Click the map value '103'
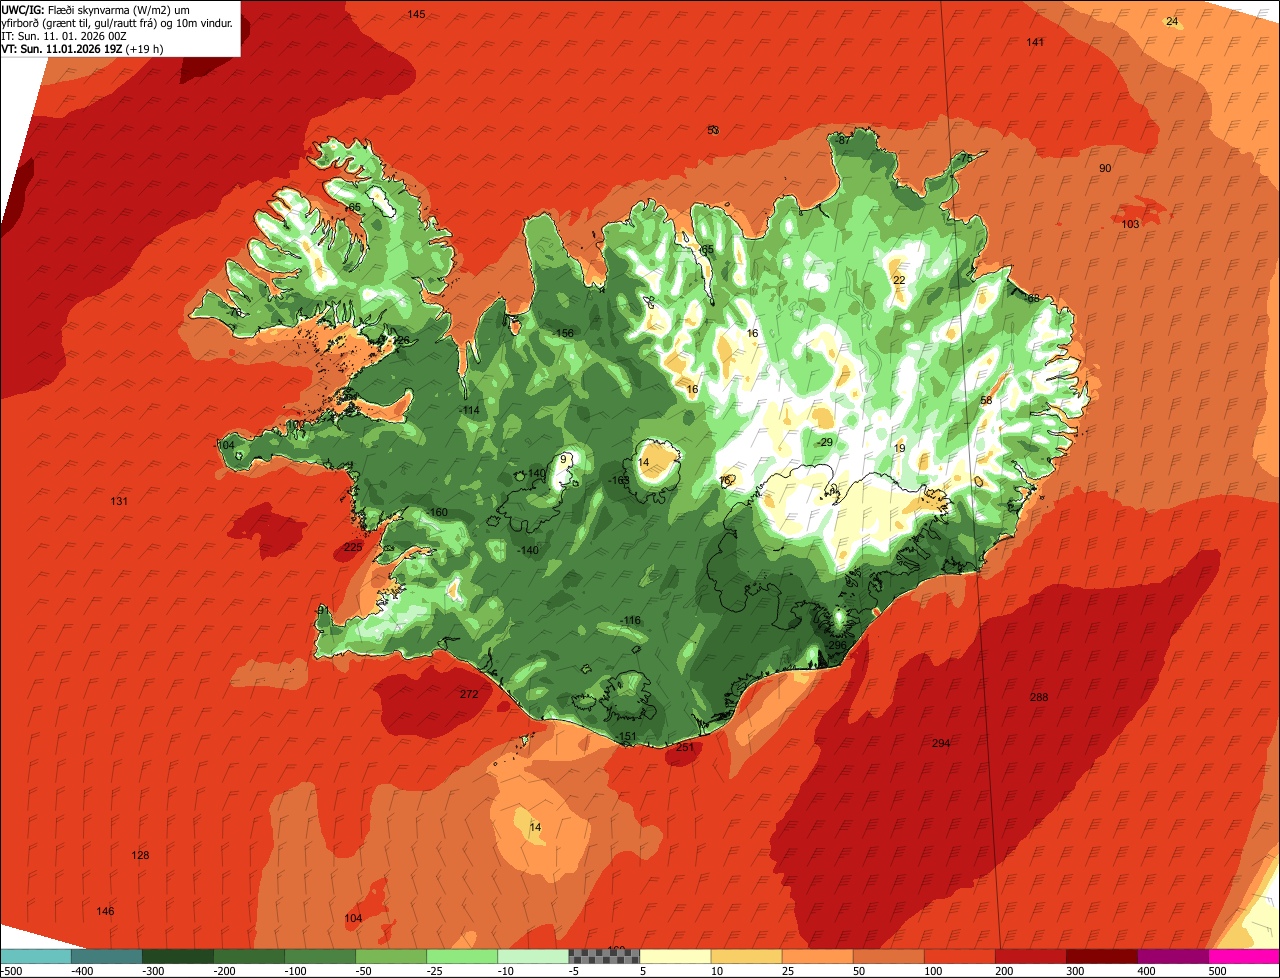Viewport: 1280px width, 978px height. (x=1130, y=224)
